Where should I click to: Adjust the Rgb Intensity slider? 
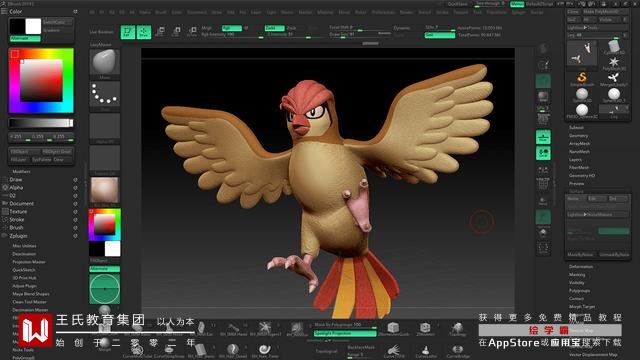[232, 35]
